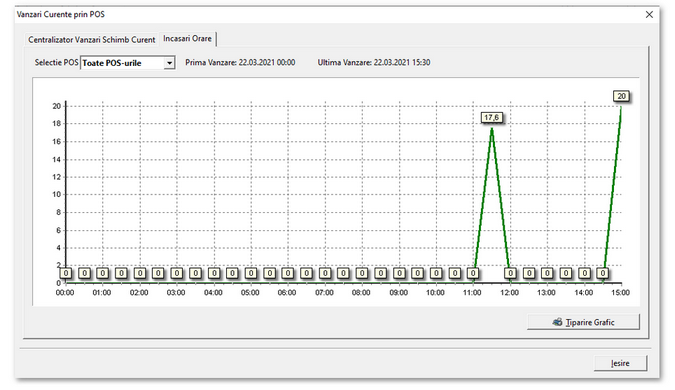Click the 14 y-axis value
The height and width of the screenshot is (390, 675).
[56, 159]
